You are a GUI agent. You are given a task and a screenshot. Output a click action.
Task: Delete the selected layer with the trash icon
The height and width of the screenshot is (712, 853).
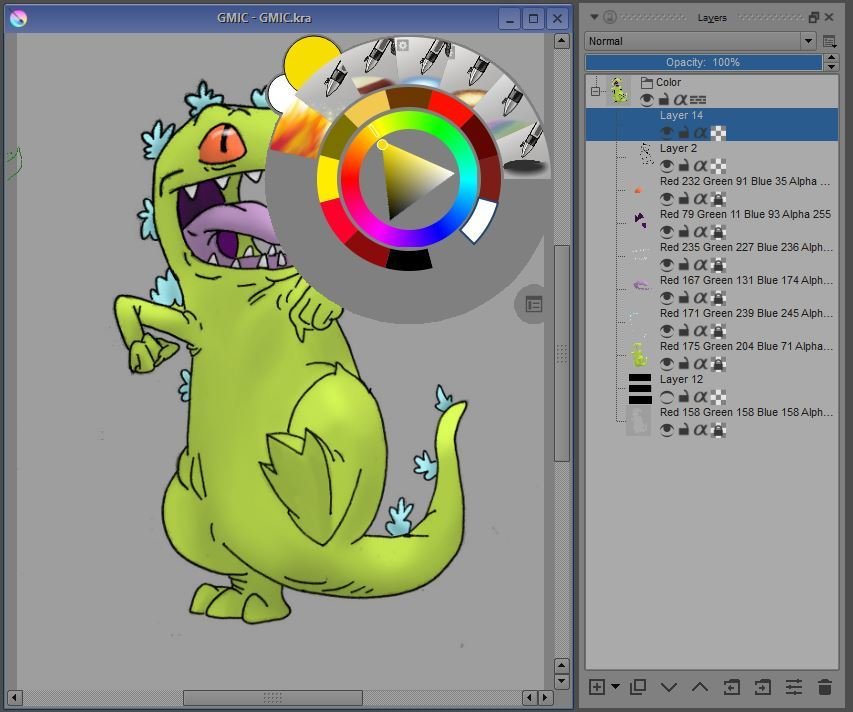click(825, 688)
